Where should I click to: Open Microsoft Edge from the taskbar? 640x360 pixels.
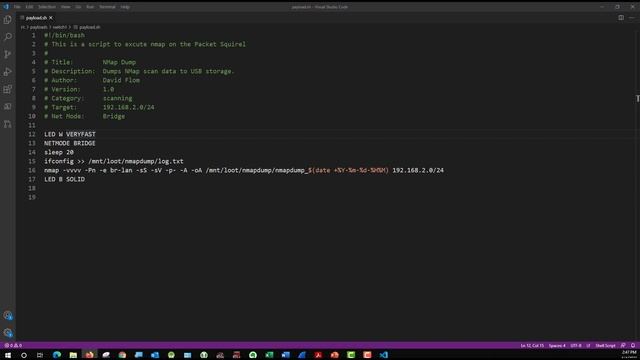pos(57,355)
